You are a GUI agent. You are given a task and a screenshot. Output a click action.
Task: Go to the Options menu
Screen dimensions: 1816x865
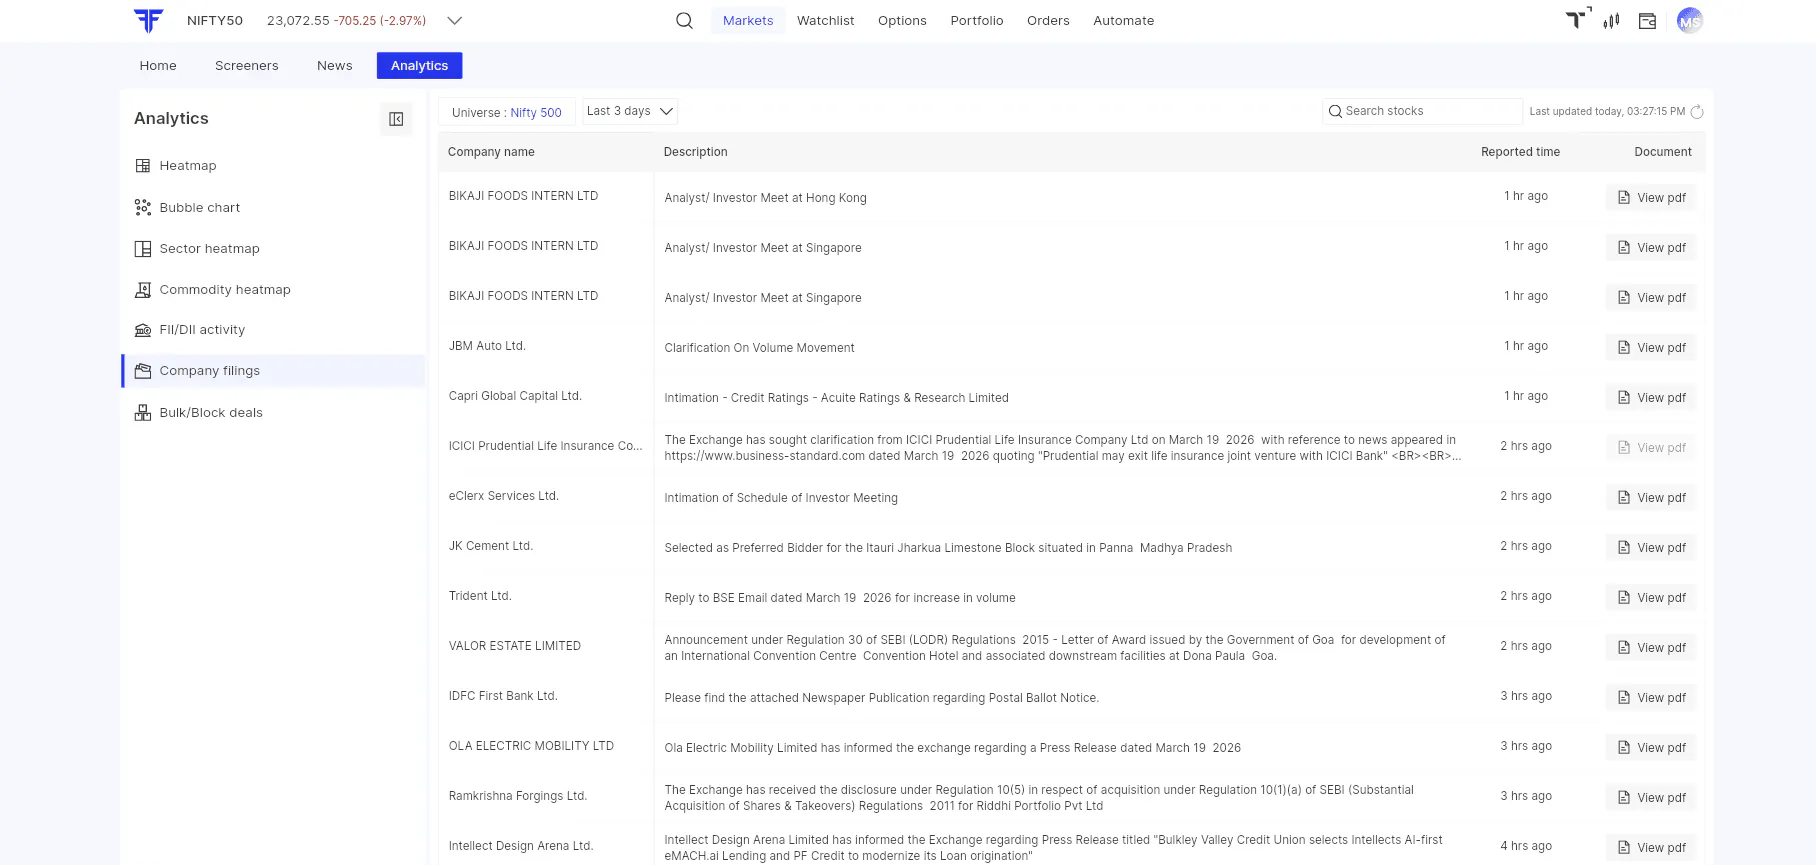pos(902,21)
